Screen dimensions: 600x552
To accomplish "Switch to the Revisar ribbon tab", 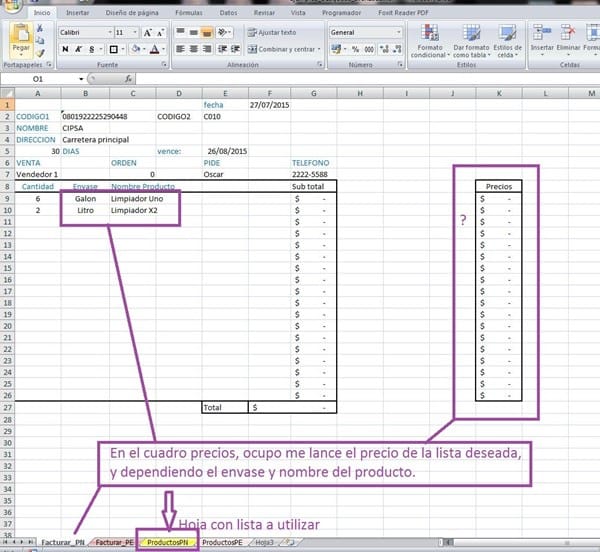I will click(264, 13).
